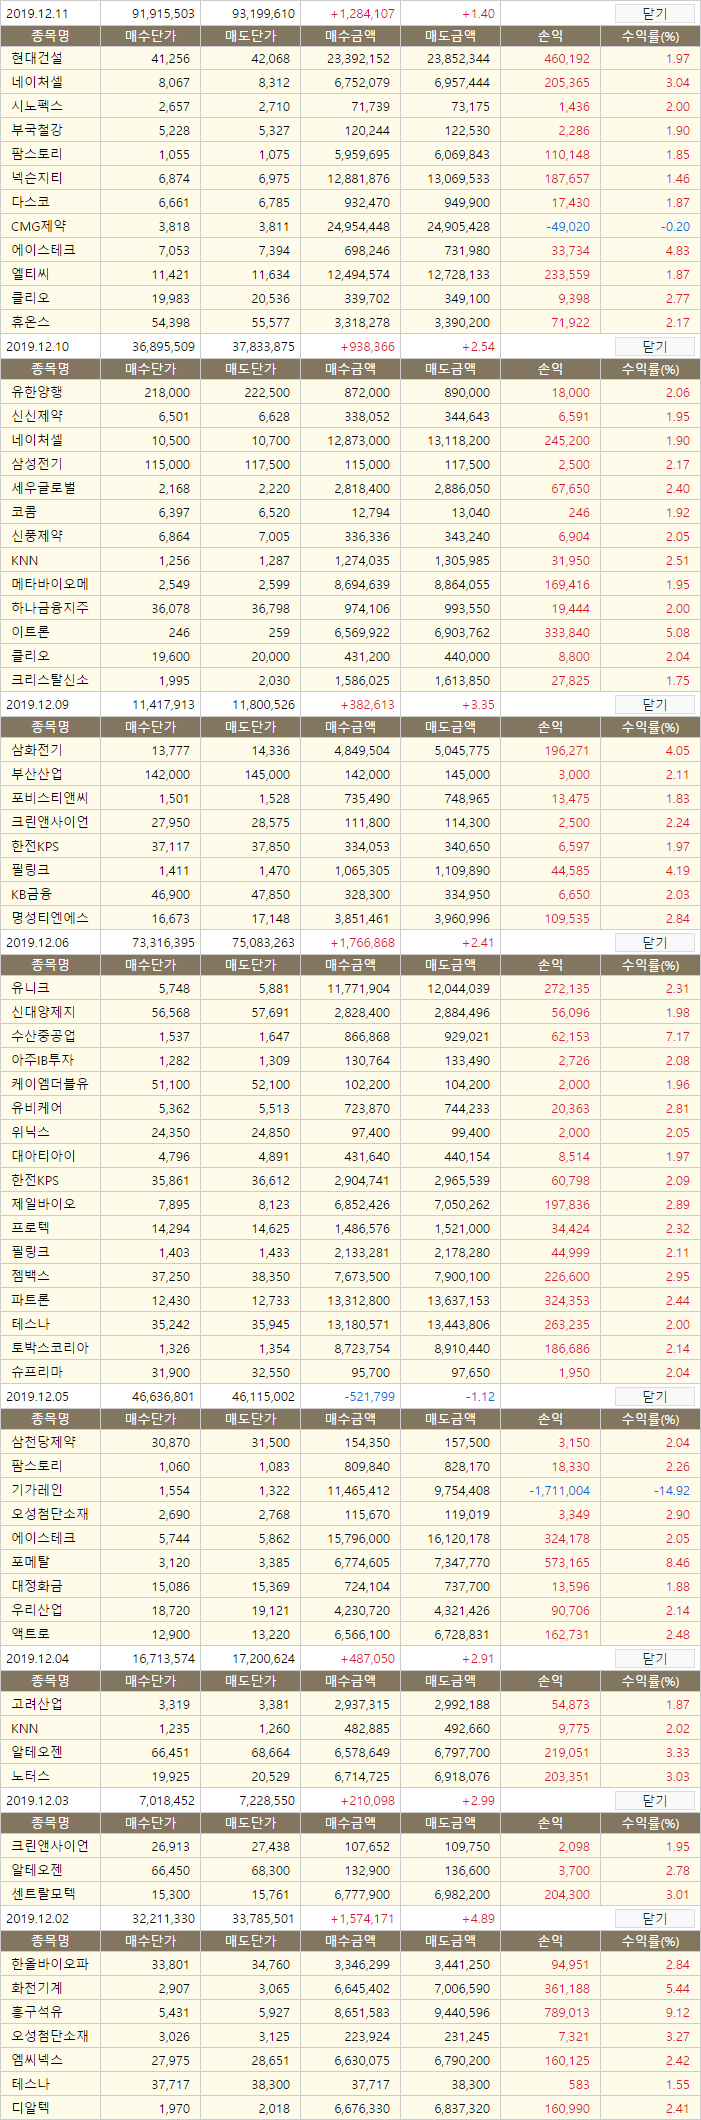
Task: Select the 기가레인 stock name
Action: click(x=36, y=1490)
